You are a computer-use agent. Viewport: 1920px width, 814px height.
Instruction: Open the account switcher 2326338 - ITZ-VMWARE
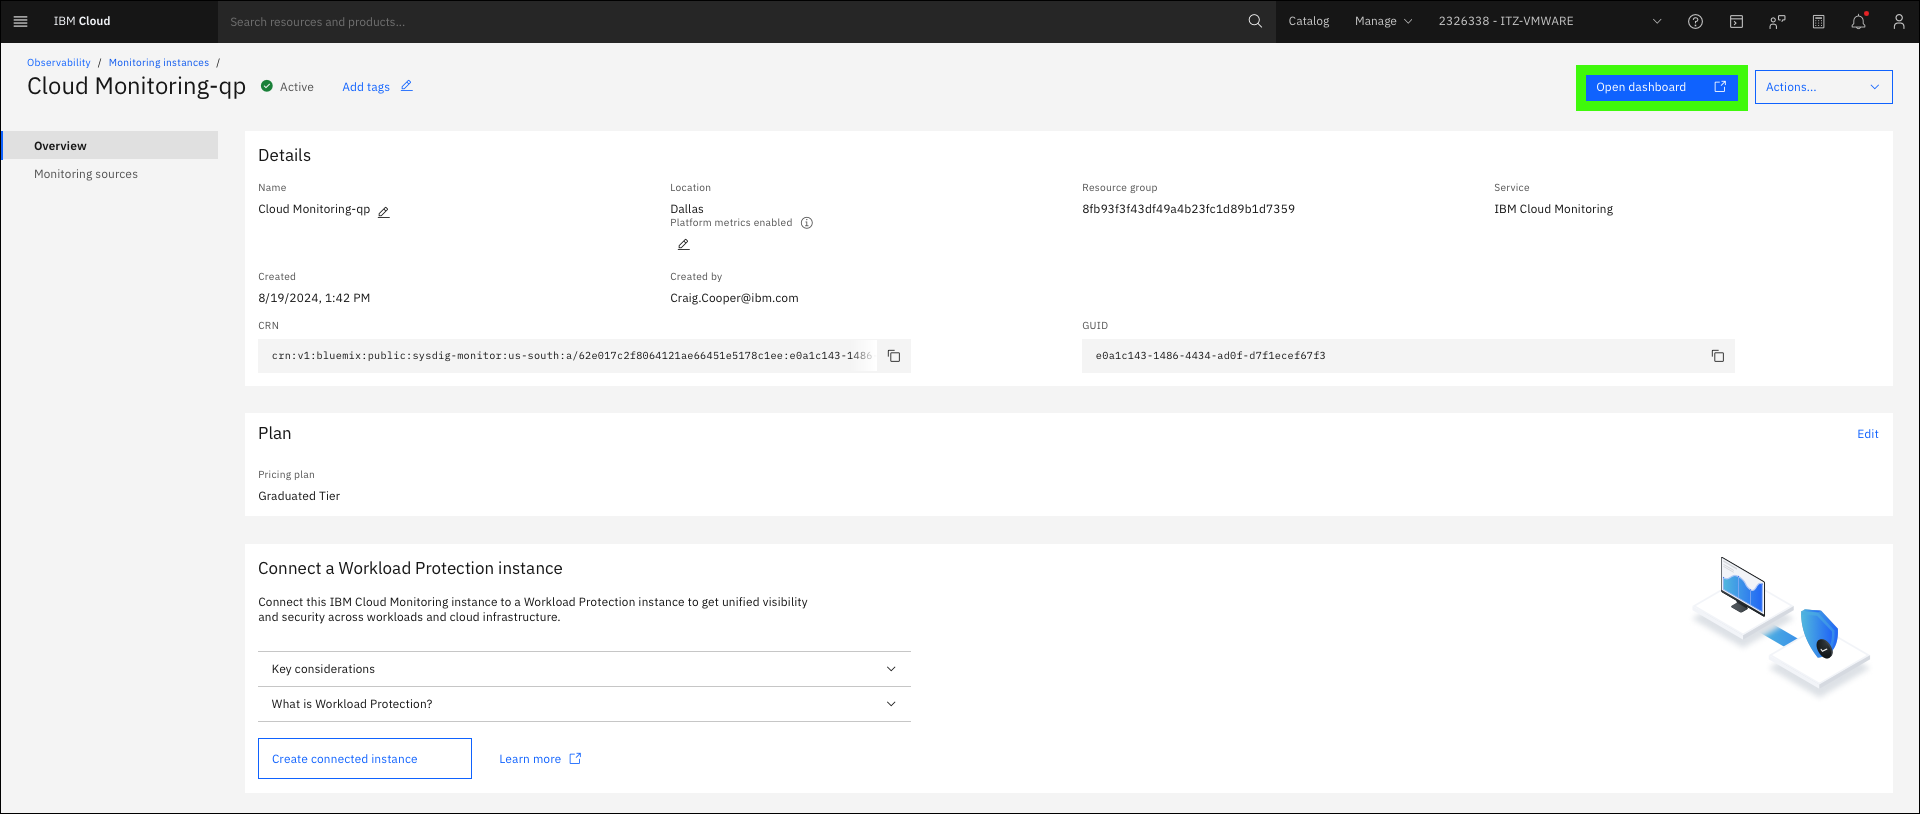point(1550,21)
